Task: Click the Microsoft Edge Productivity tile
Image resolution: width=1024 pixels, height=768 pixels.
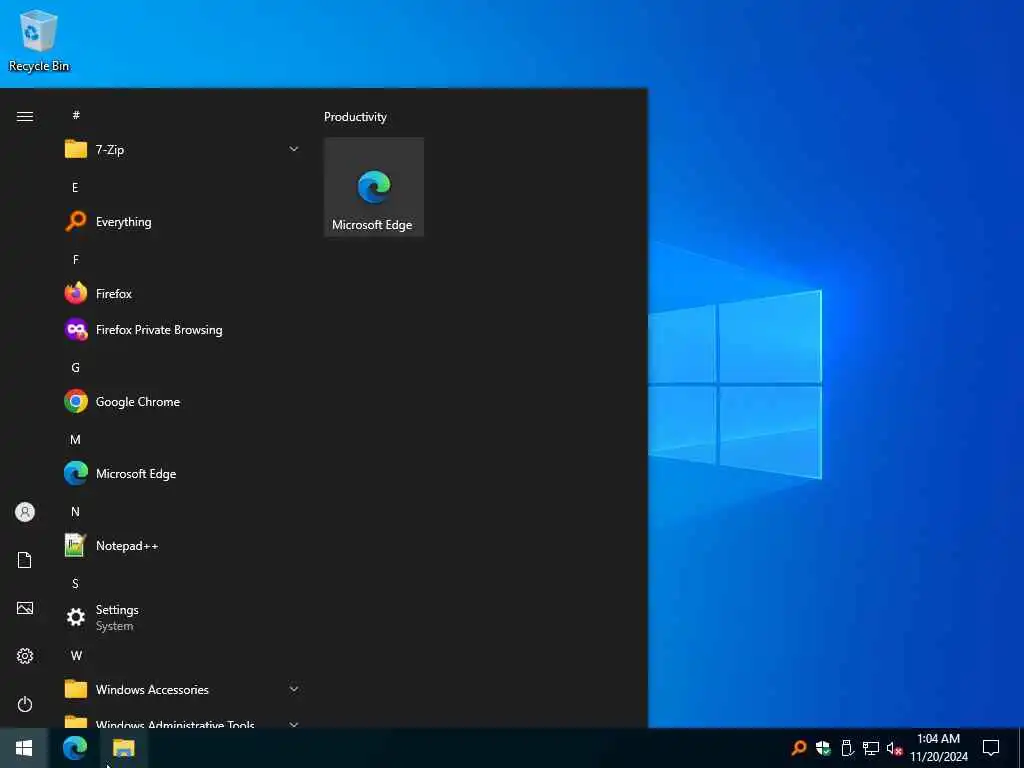Action: click(374, 187)
